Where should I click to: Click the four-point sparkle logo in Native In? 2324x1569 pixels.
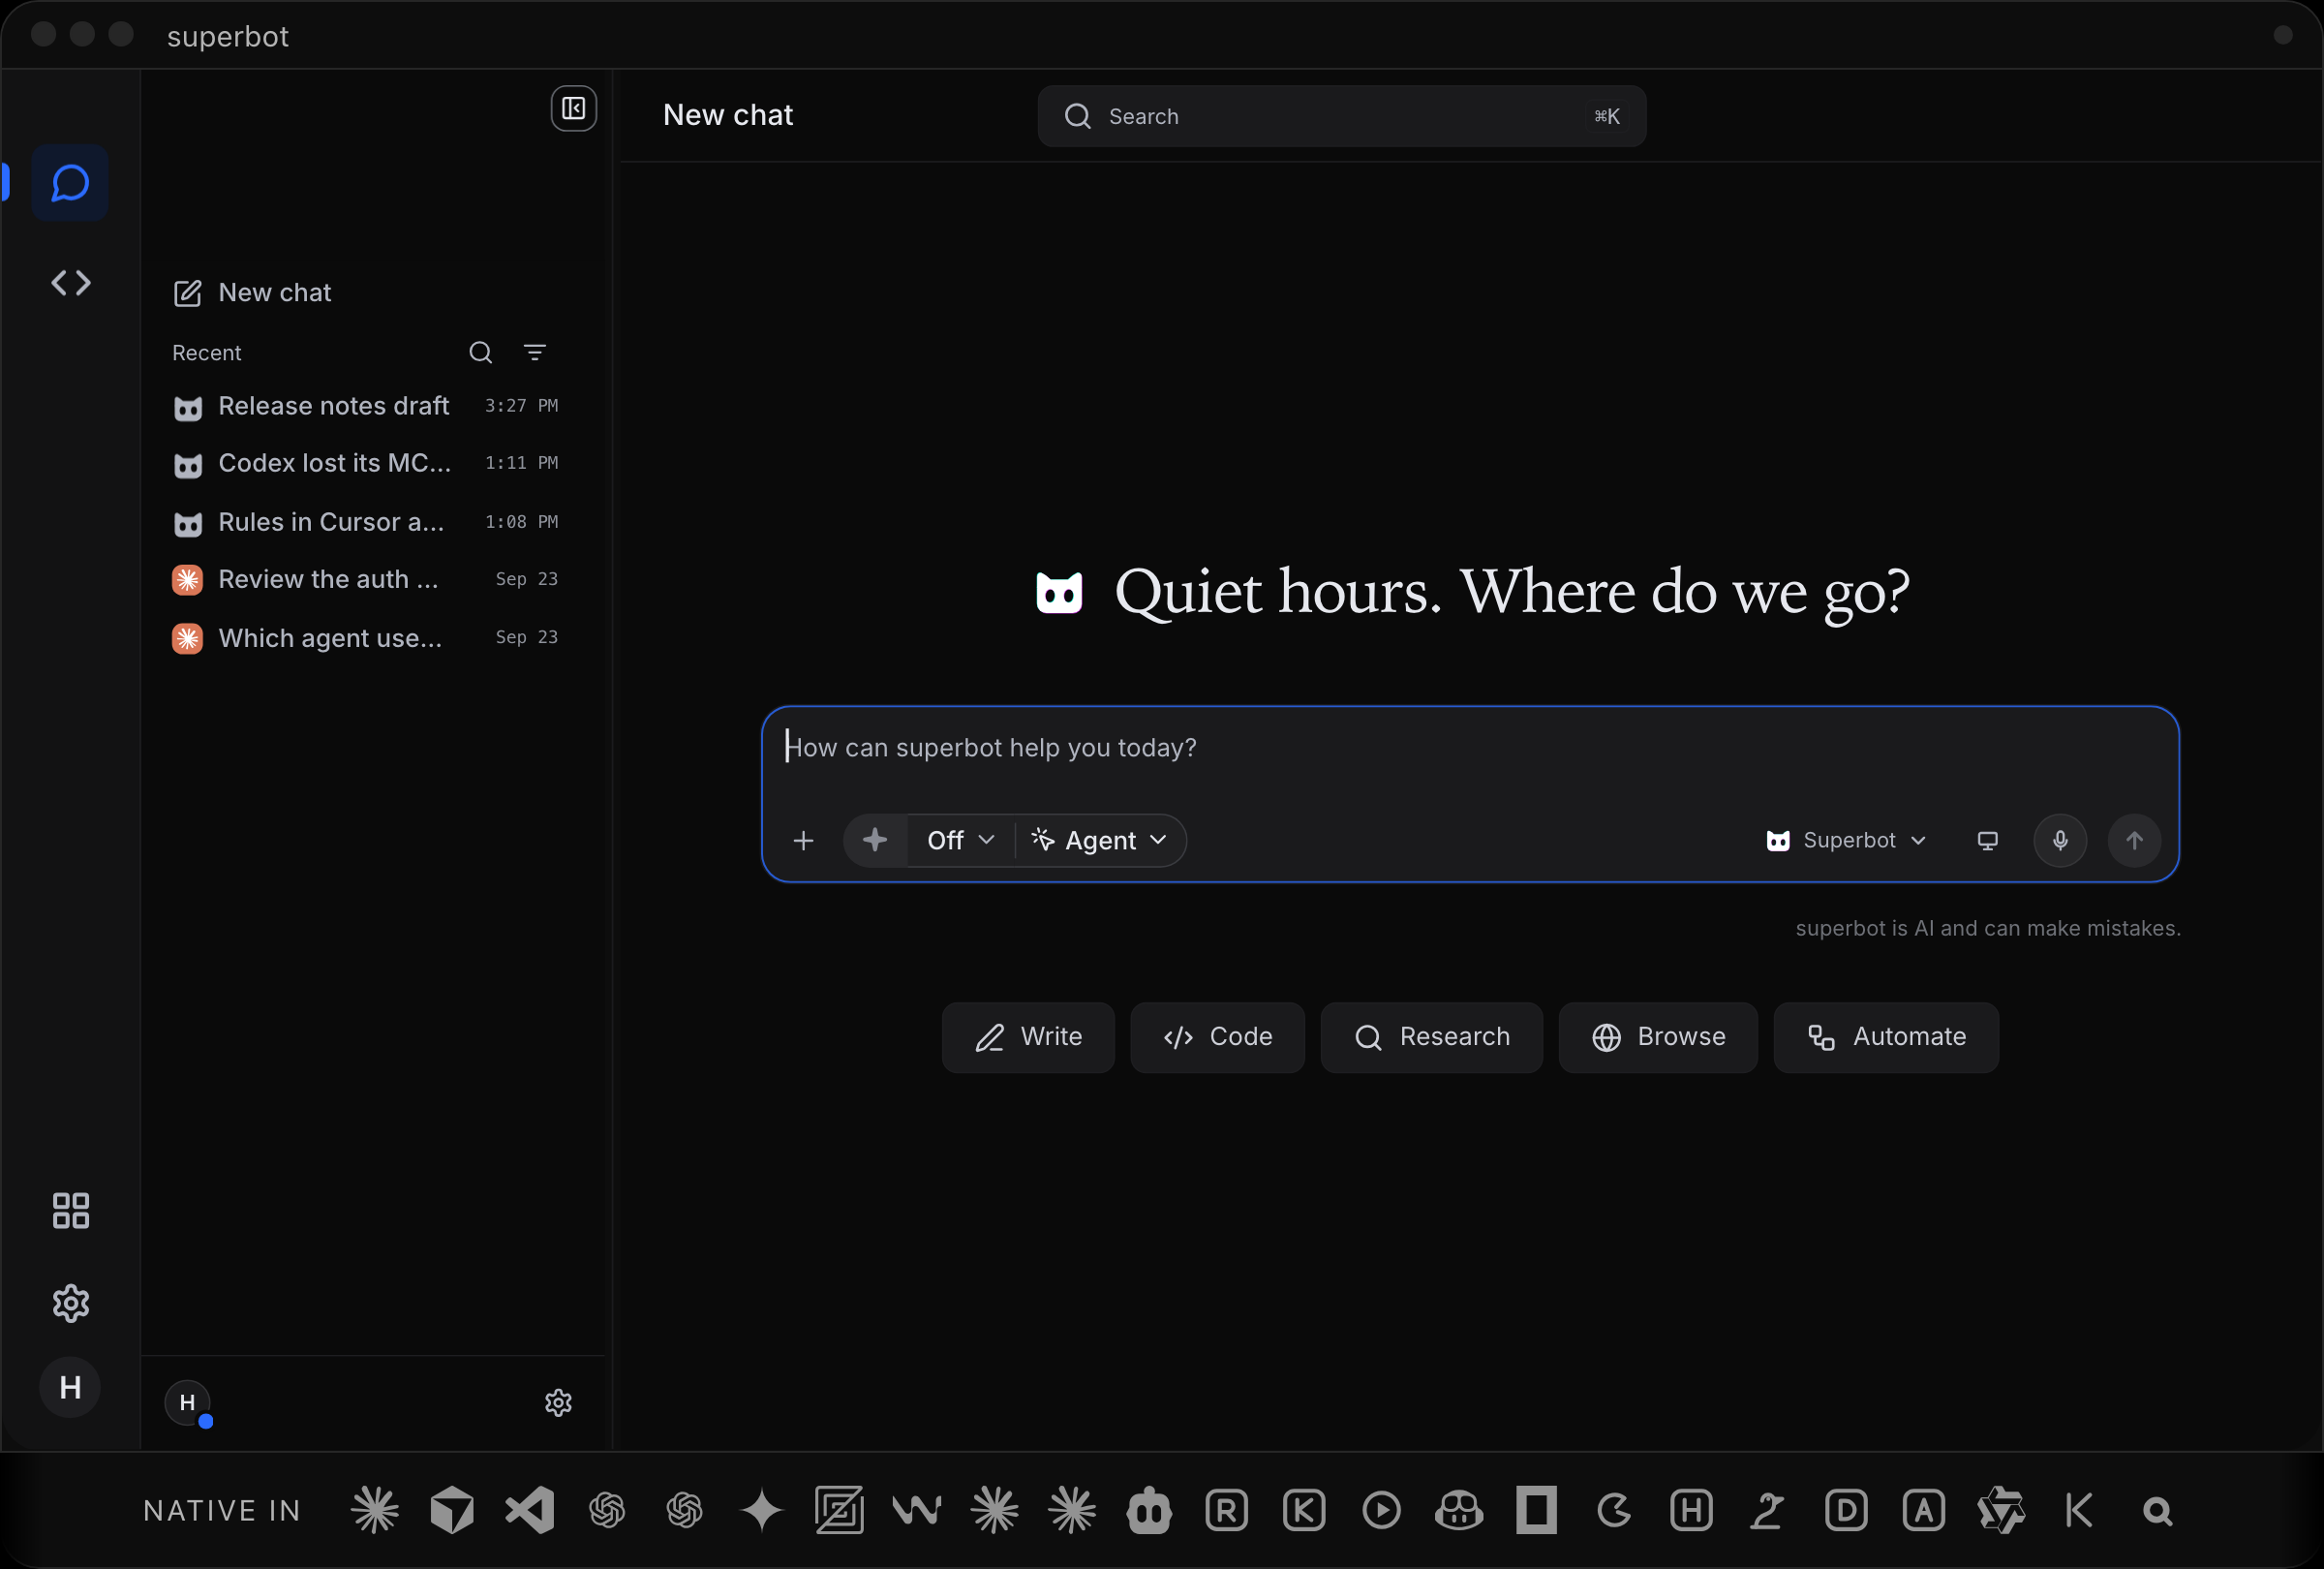point(762,1510)
